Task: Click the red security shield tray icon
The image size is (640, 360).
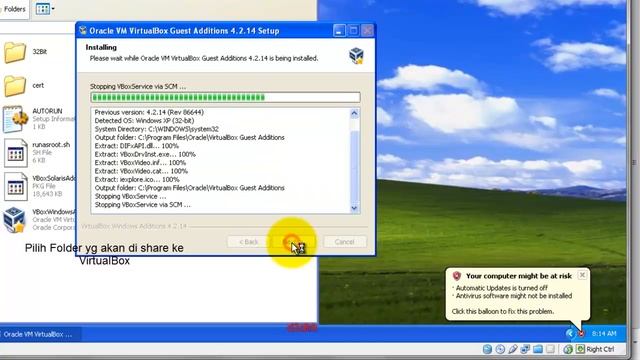Action: click(581, 334)
